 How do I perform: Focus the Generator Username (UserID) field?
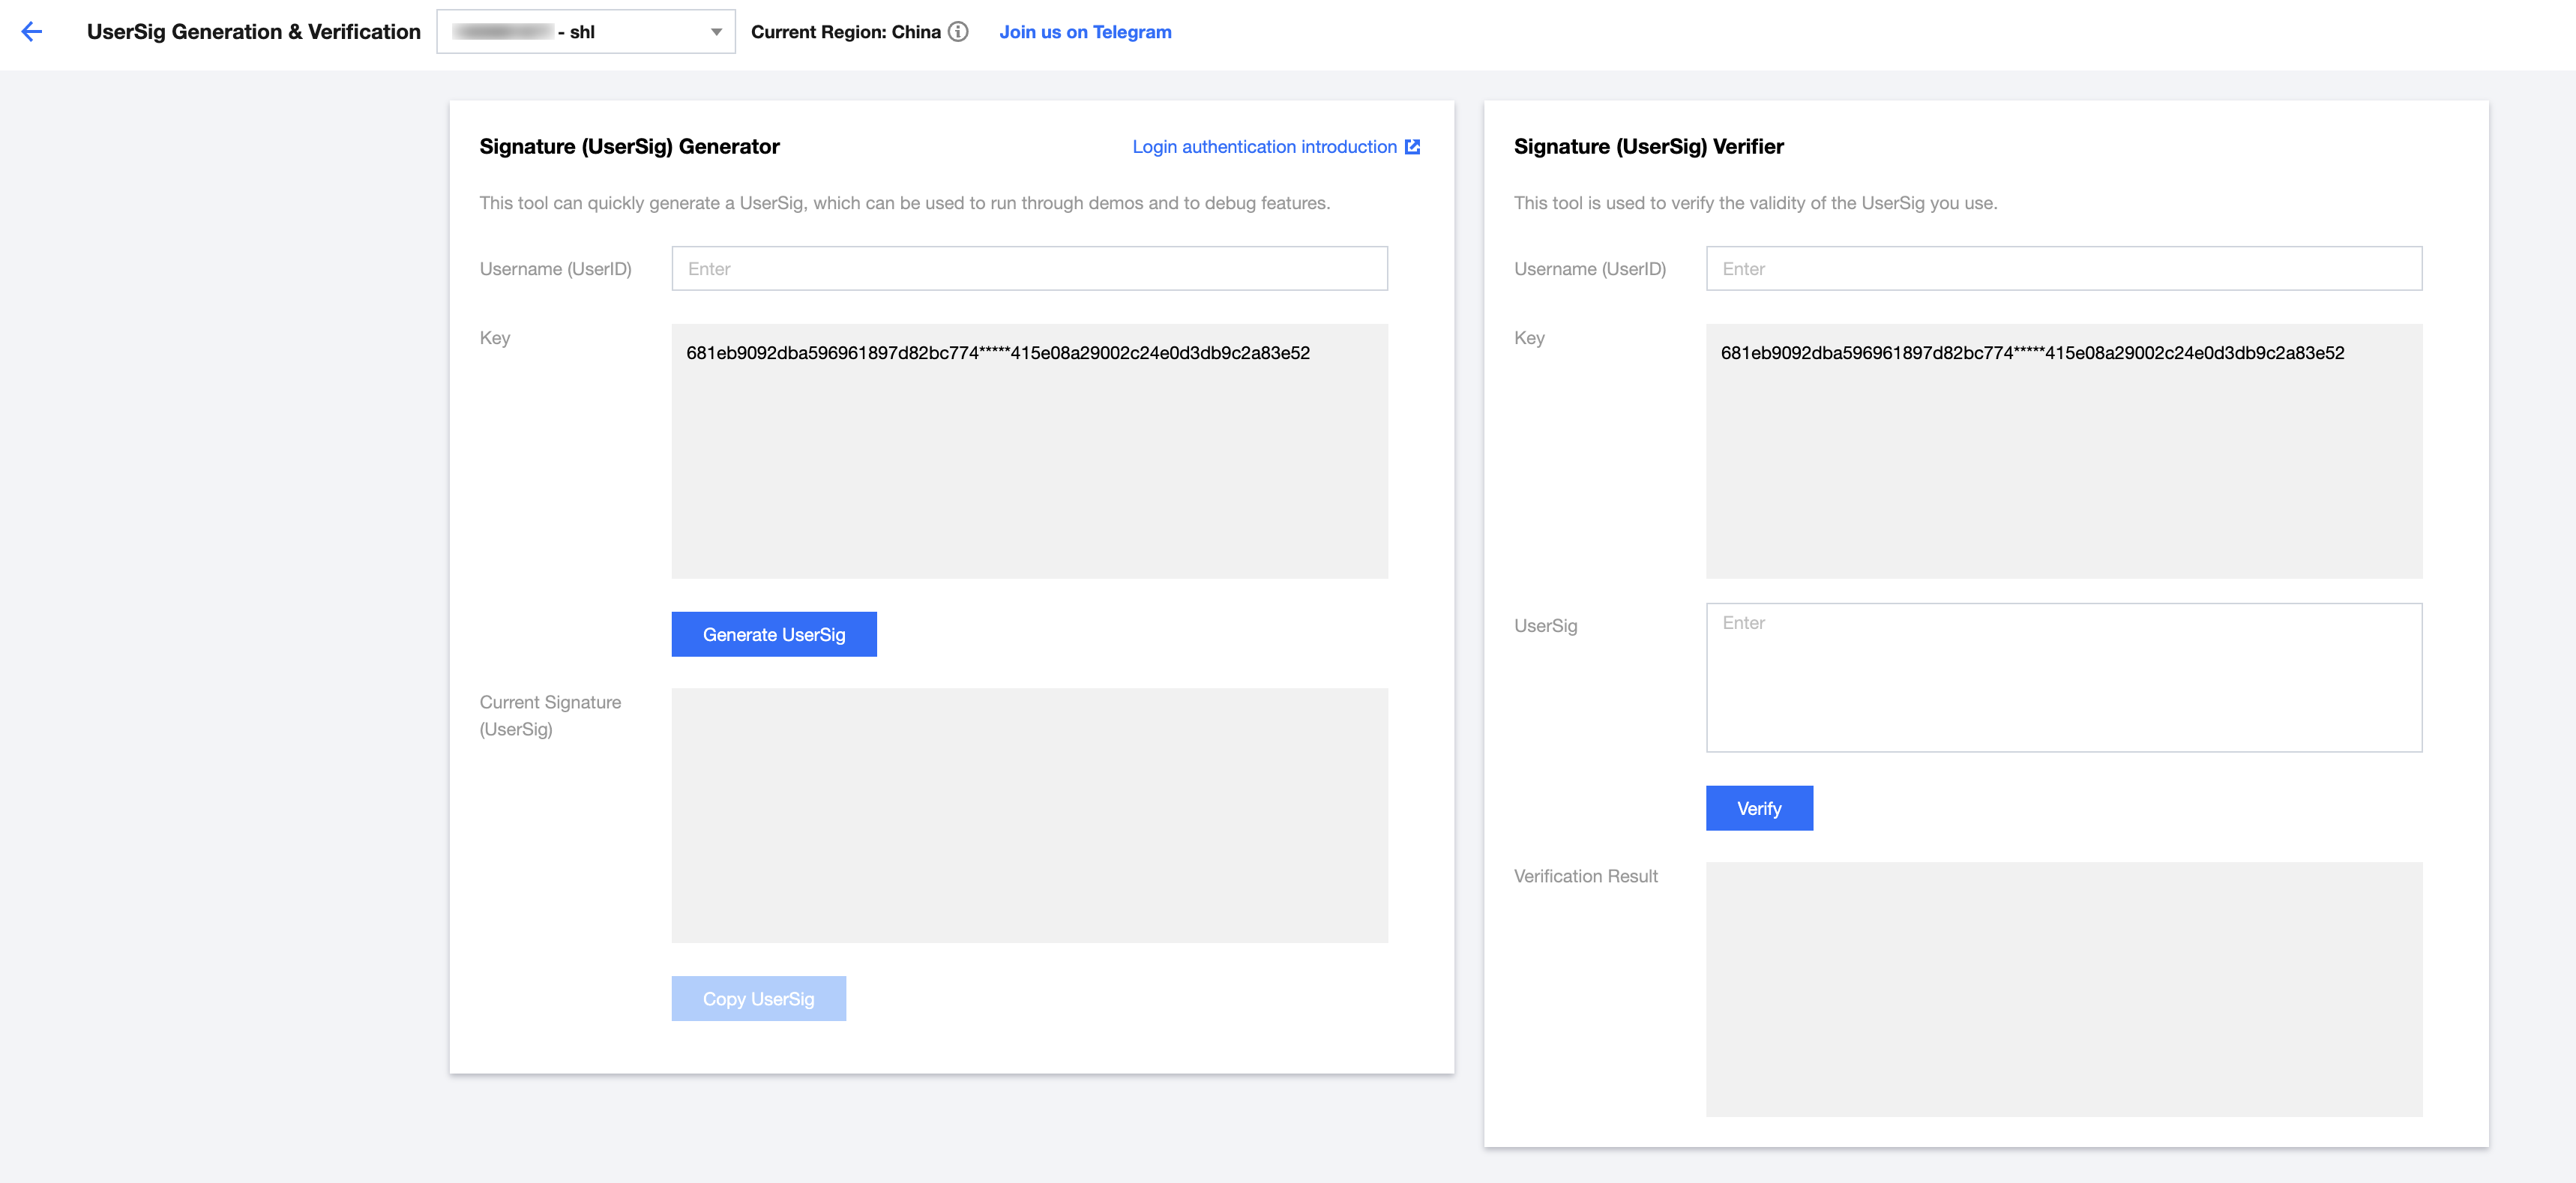[x=1029, y=269]
